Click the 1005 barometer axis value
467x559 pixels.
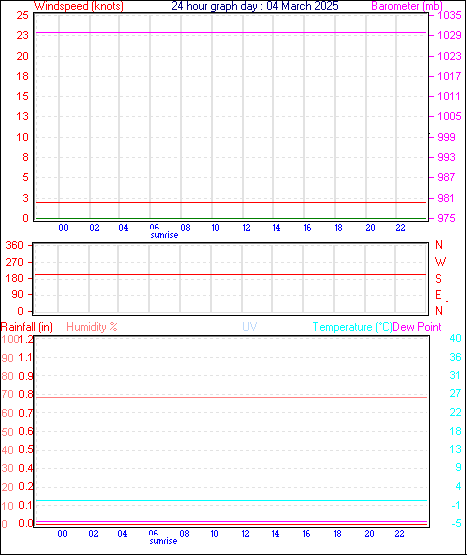[449, 116]
